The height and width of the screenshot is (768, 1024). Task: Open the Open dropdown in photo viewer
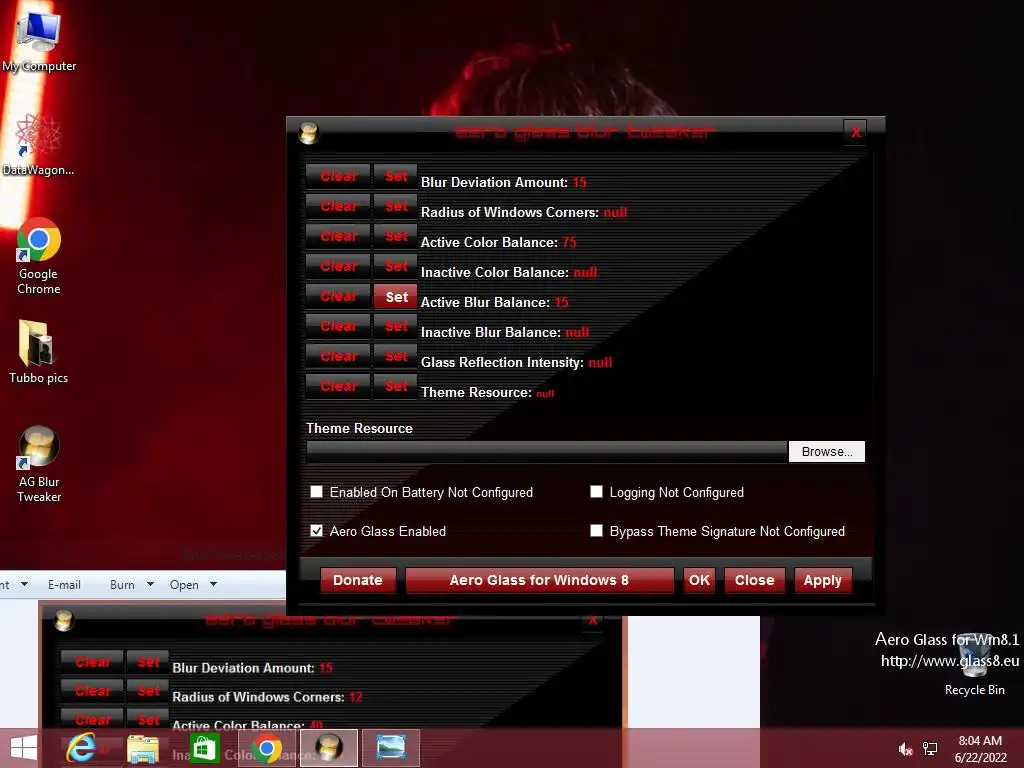click(193, 584)
